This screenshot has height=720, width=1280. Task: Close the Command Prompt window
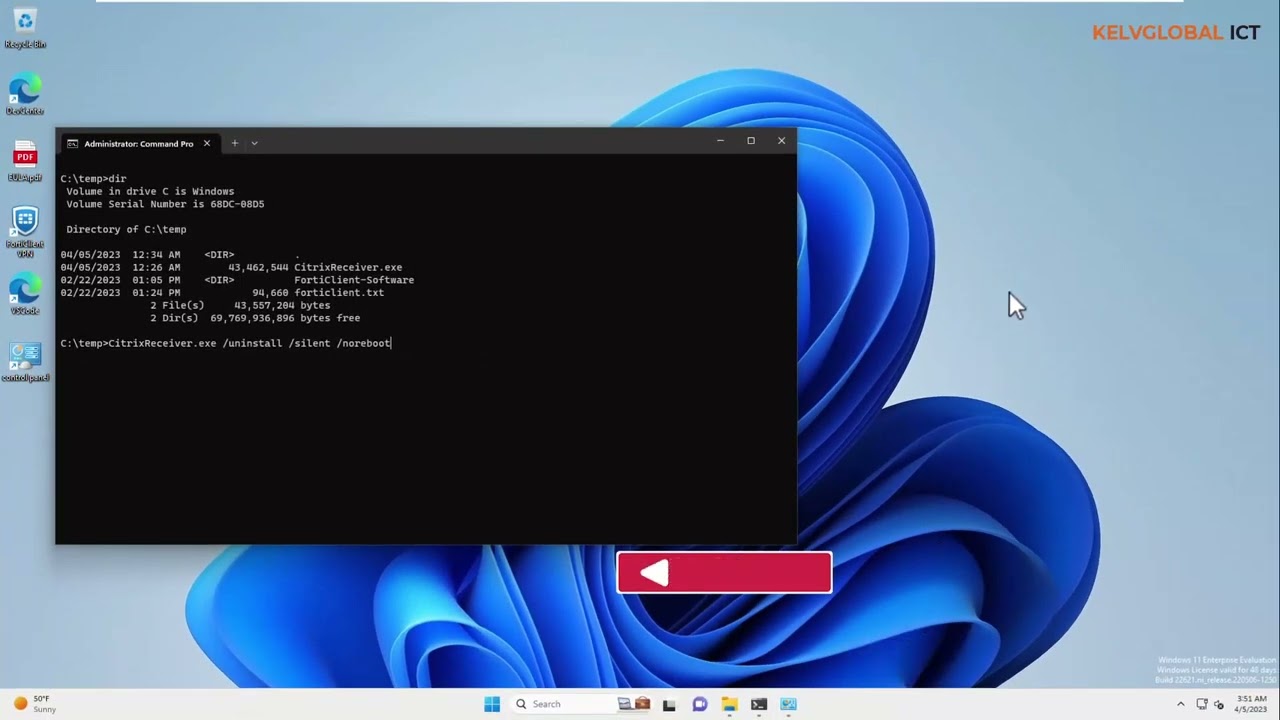[781, 141]
